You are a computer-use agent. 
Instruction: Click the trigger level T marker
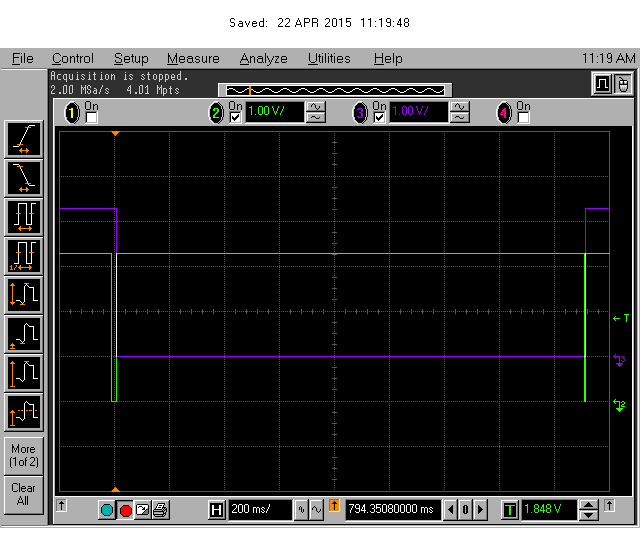coord(621,318)
